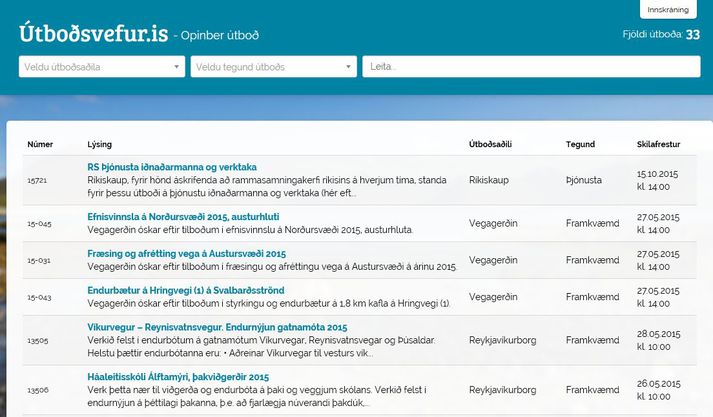Sort by the Númer column header
Screen dimensions: 713x417
[x=40, y=145]
